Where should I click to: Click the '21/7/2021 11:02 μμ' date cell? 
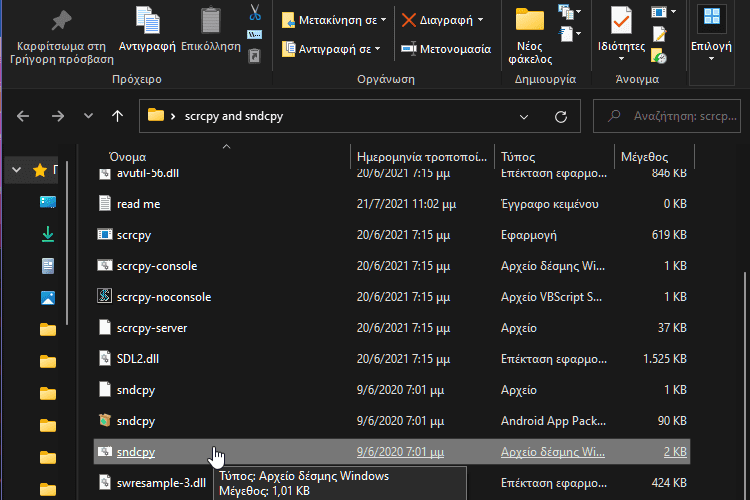406,204
